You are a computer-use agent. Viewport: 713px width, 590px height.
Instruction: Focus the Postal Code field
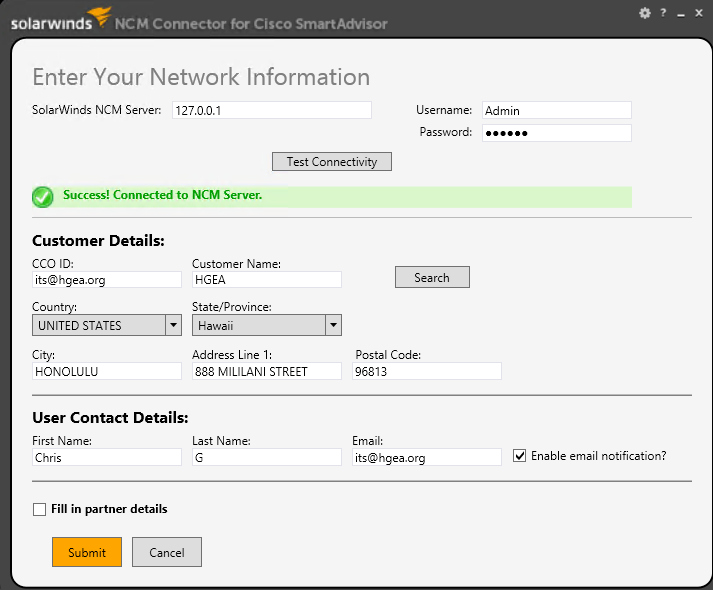tap(427, 371)
